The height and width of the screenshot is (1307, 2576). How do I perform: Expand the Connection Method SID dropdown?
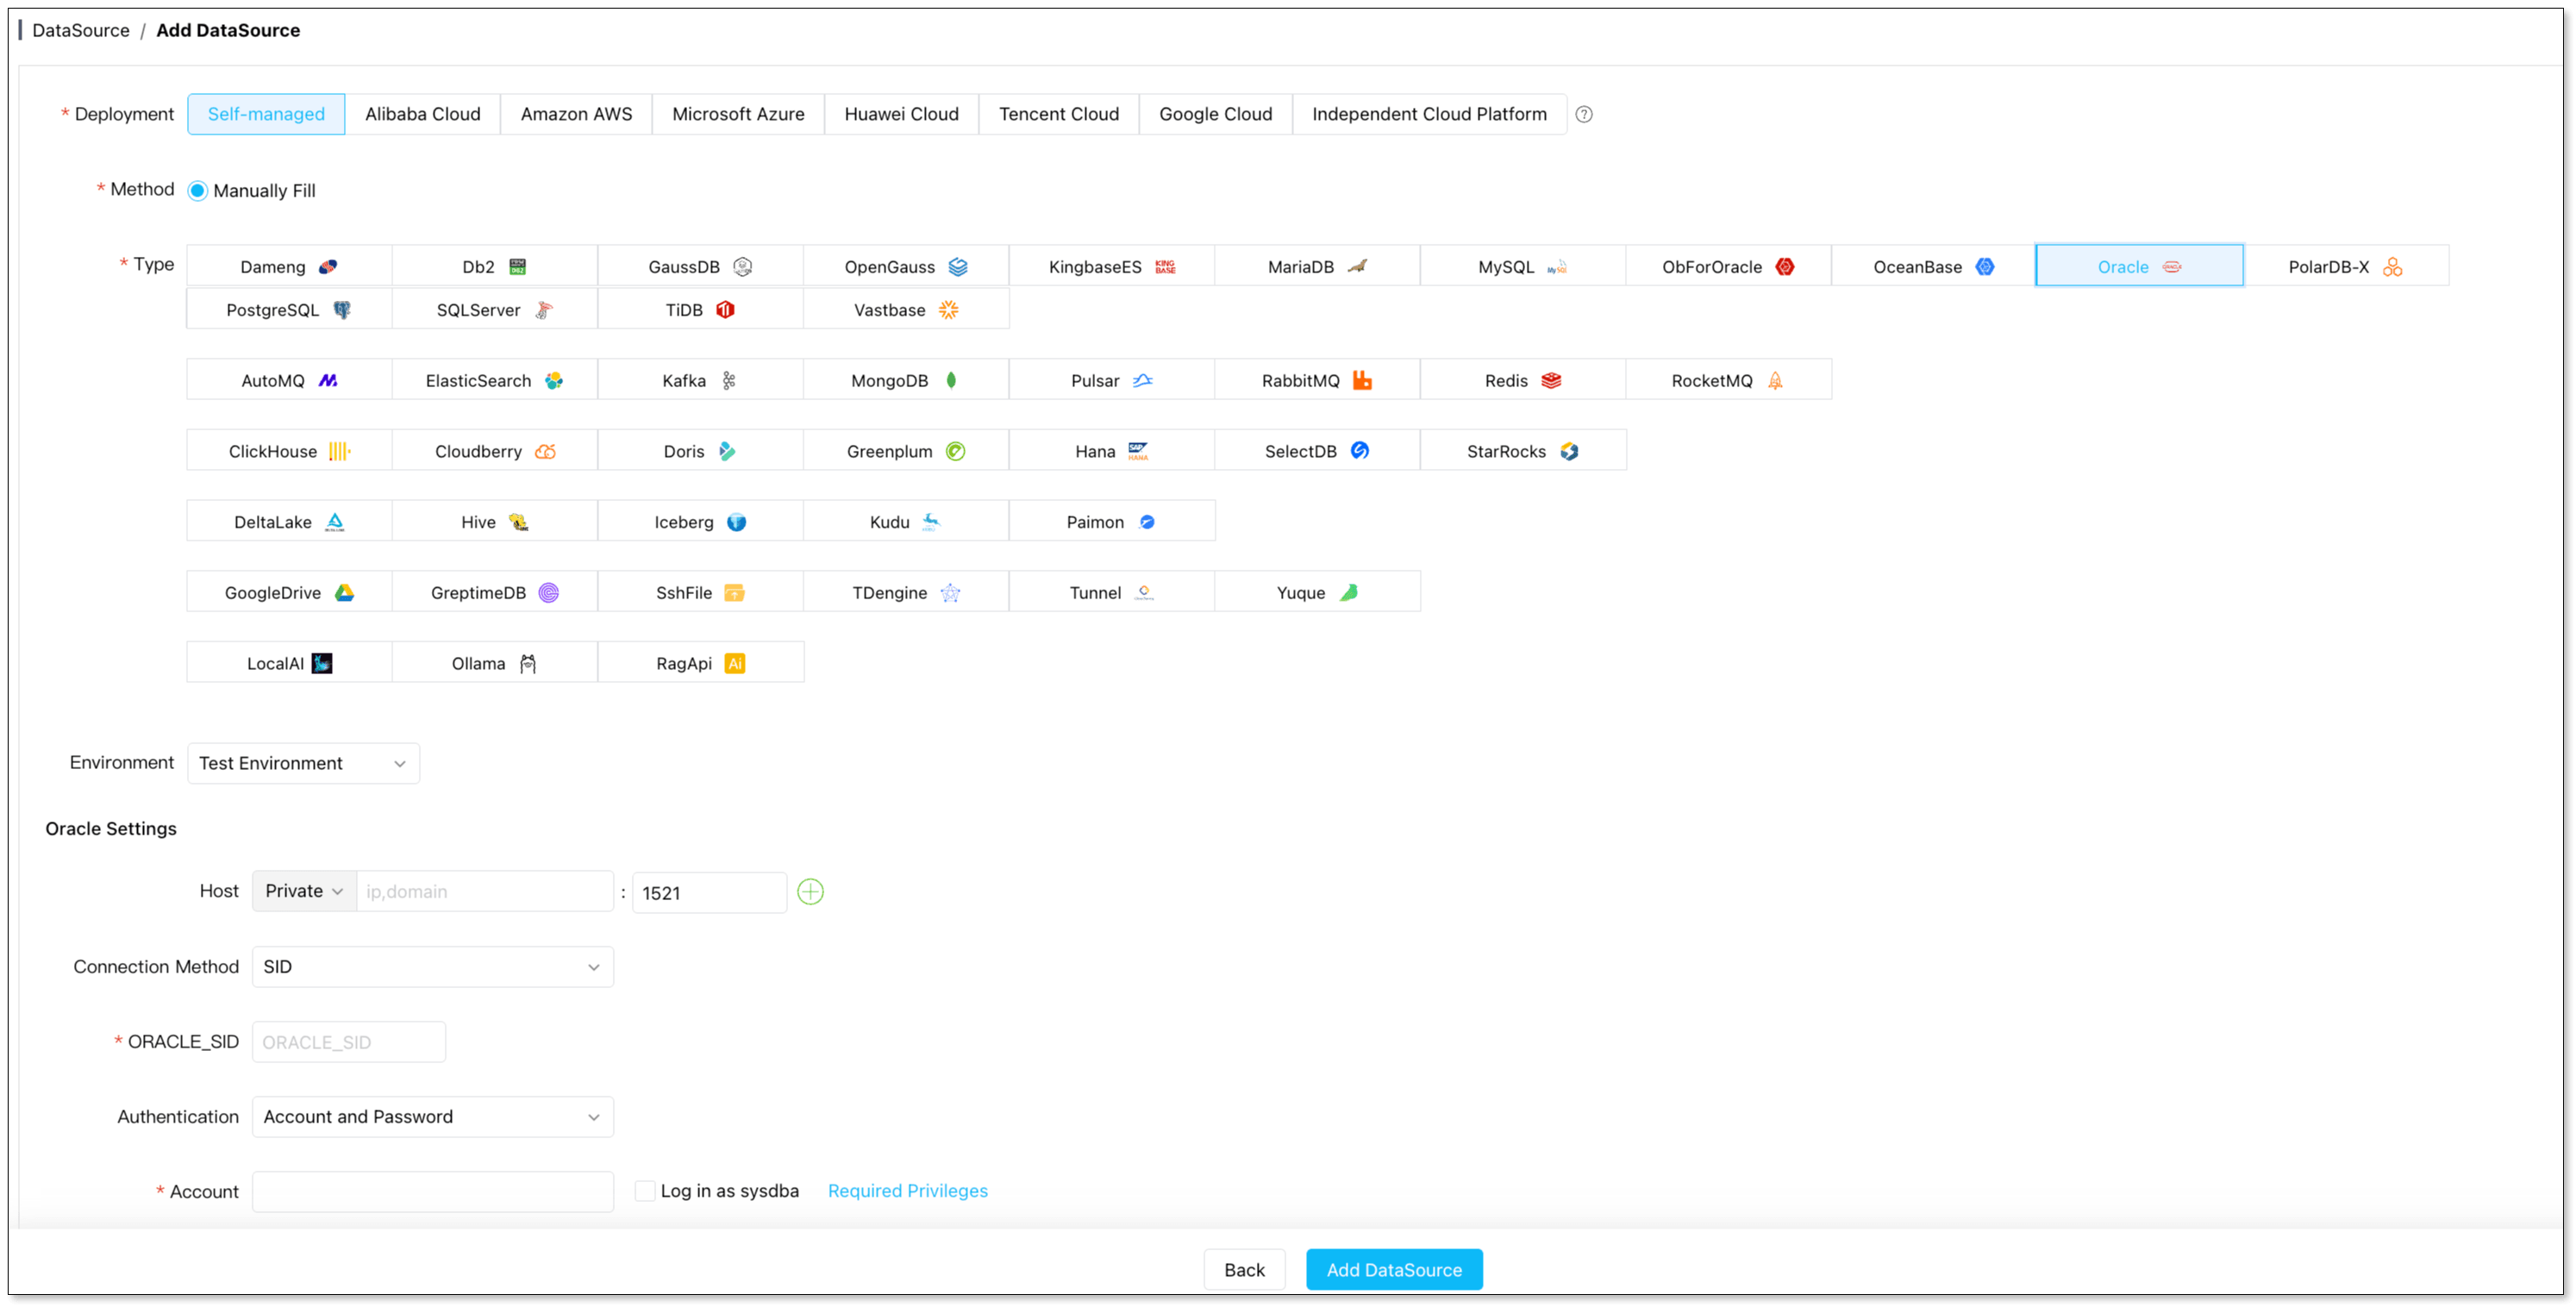tap(432, 967)
